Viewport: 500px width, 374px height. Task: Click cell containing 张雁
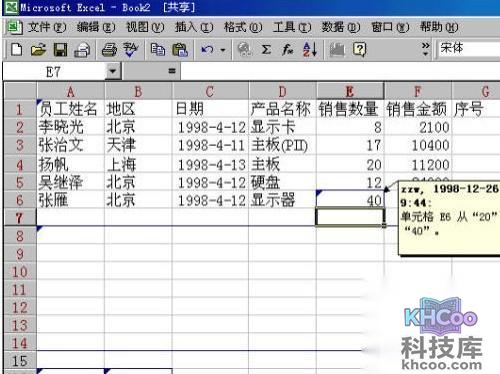pyautogui.click(x=70, y=200)
